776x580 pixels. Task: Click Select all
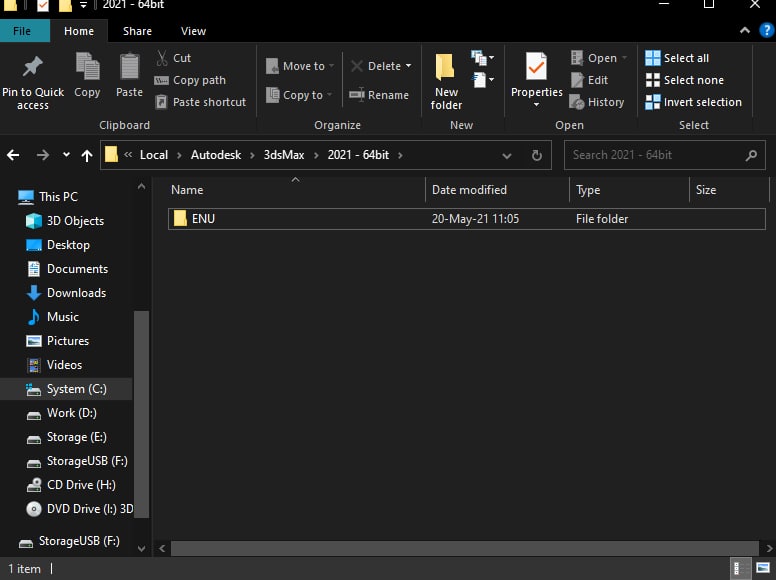677,58
